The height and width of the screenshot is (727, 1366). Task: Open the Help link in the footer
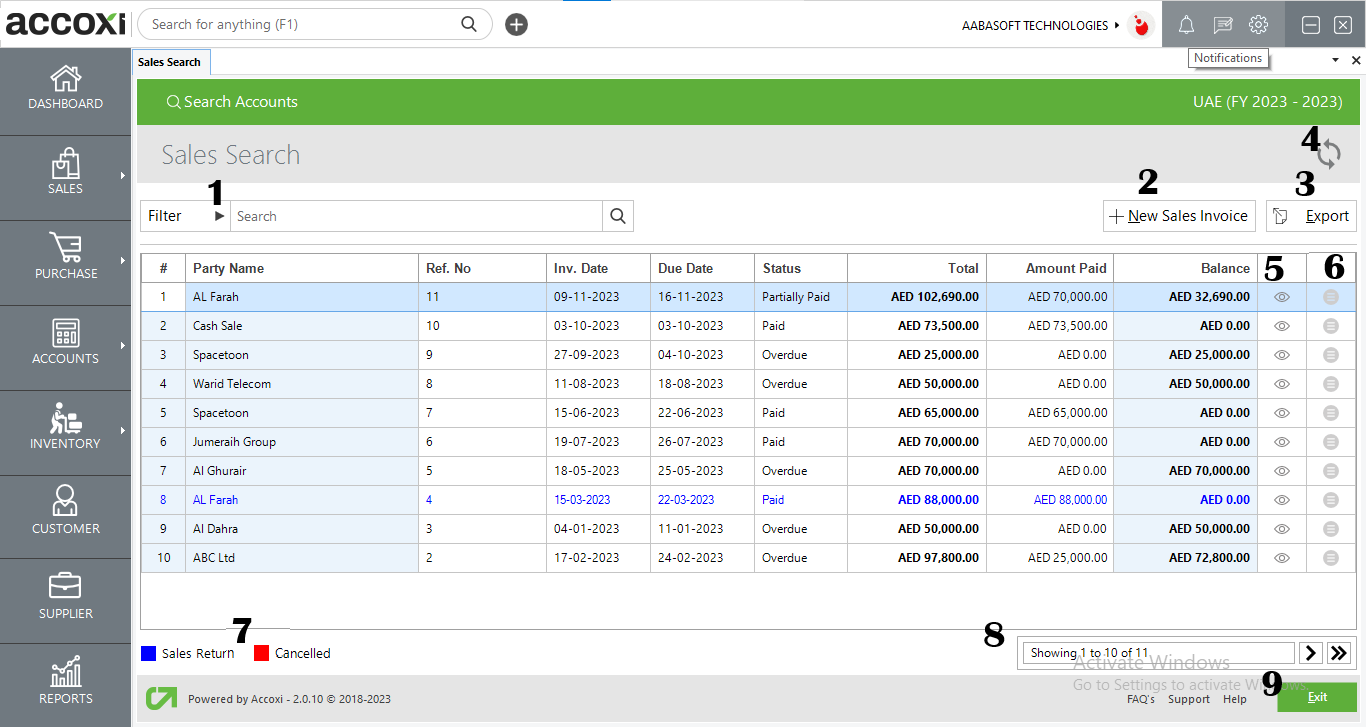[x=1235, y=699]
